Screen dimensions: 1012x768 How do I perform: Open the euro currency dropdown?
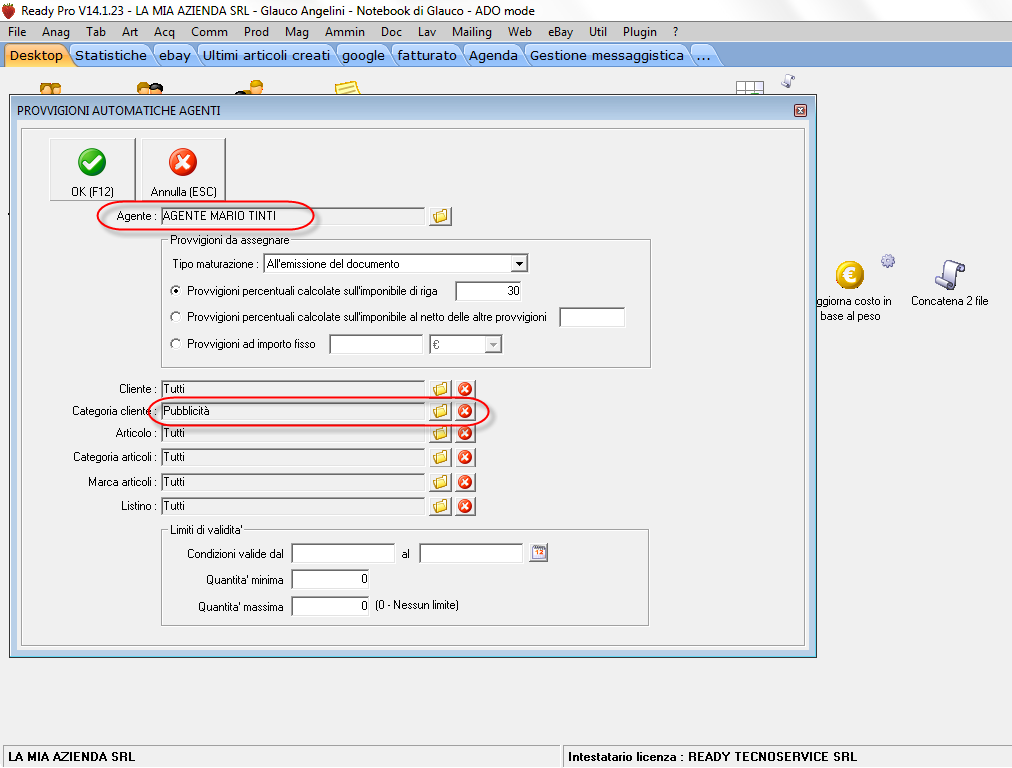[493, 345]
